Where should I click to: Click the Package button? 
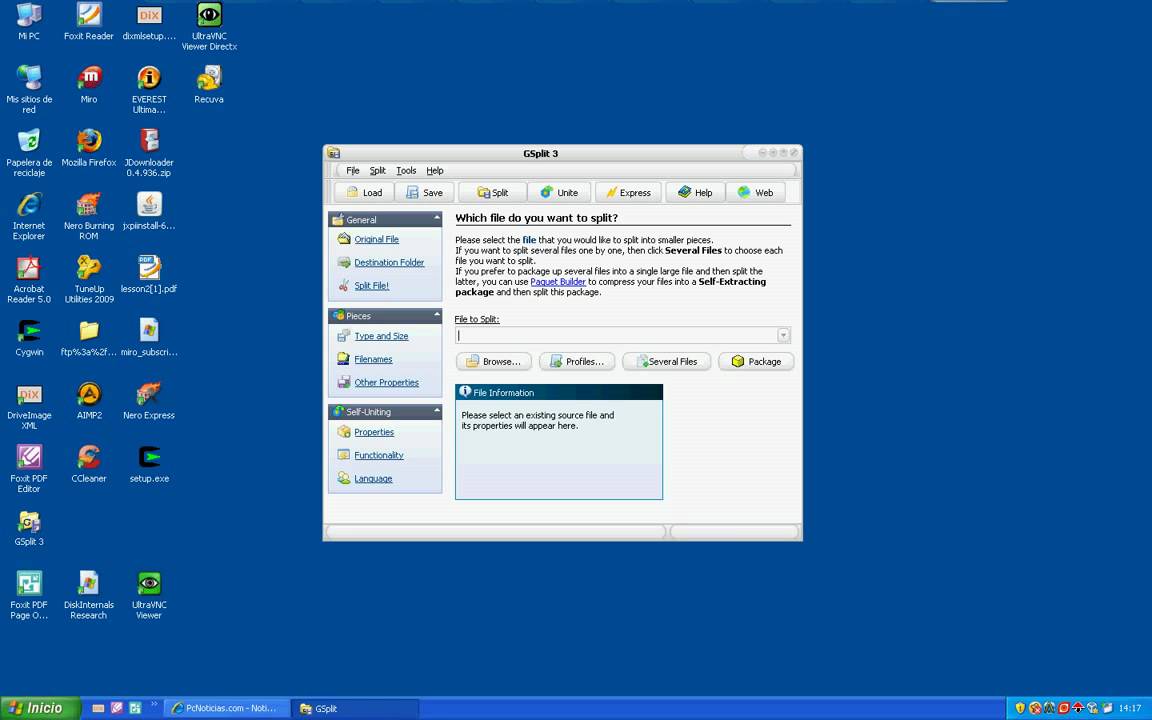pos(756,361)
